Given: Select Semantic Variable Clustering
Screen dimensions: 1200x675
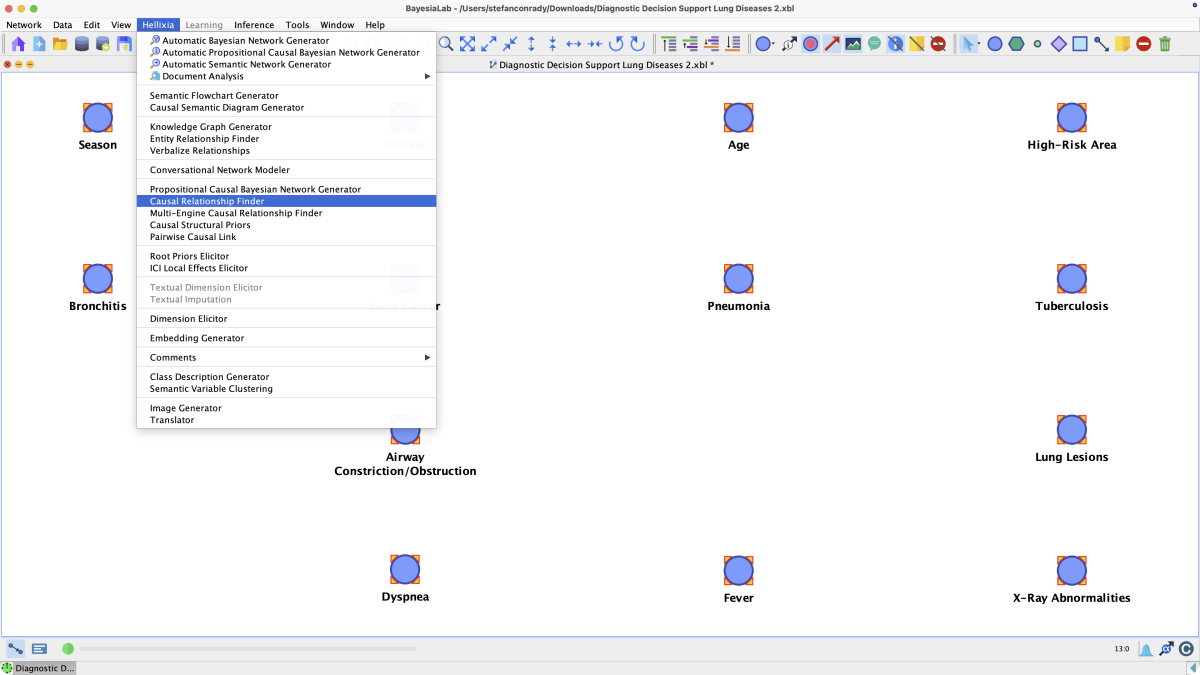Looking at the screenshot, I should (x=286, y=389).
